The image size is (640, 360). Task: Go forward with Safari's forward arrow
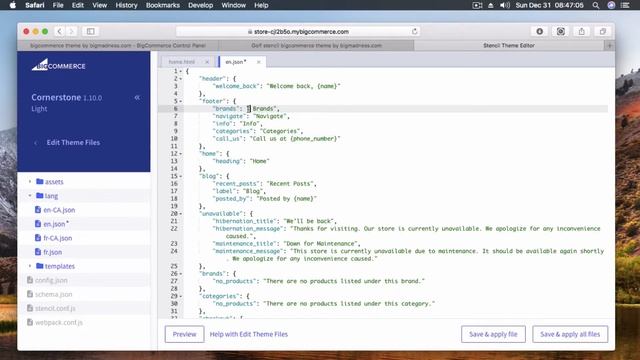pos(71,31)
